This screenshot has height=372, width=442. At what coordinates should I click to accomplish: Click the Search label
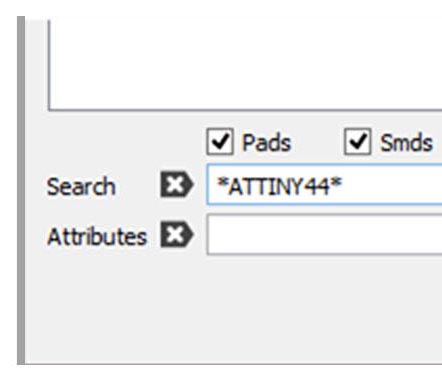81,186
